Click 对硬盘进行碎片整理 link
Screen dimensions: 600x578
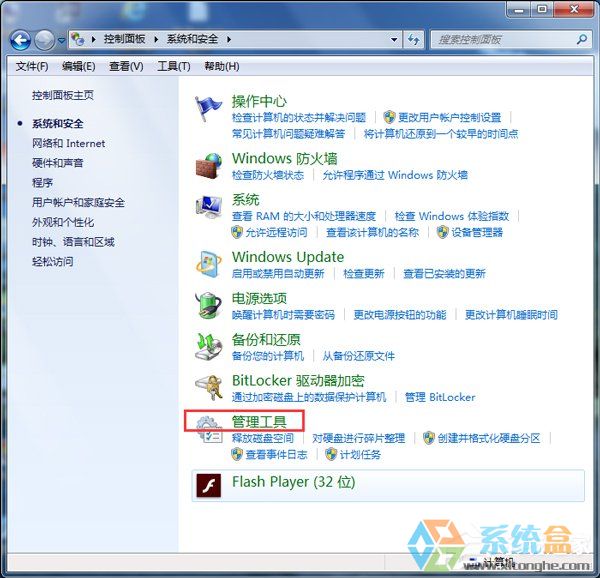click(x=359, y=438)
